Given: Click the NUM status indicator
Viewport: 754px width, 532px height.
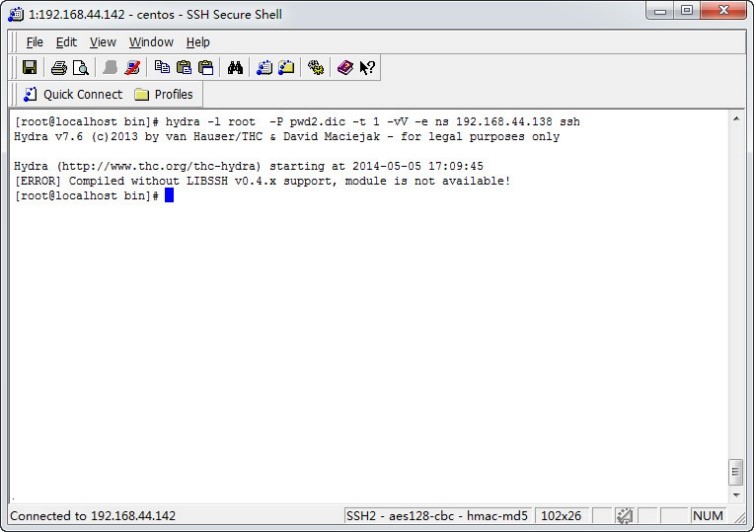Looking at the screenshot, I should [707, 516].
